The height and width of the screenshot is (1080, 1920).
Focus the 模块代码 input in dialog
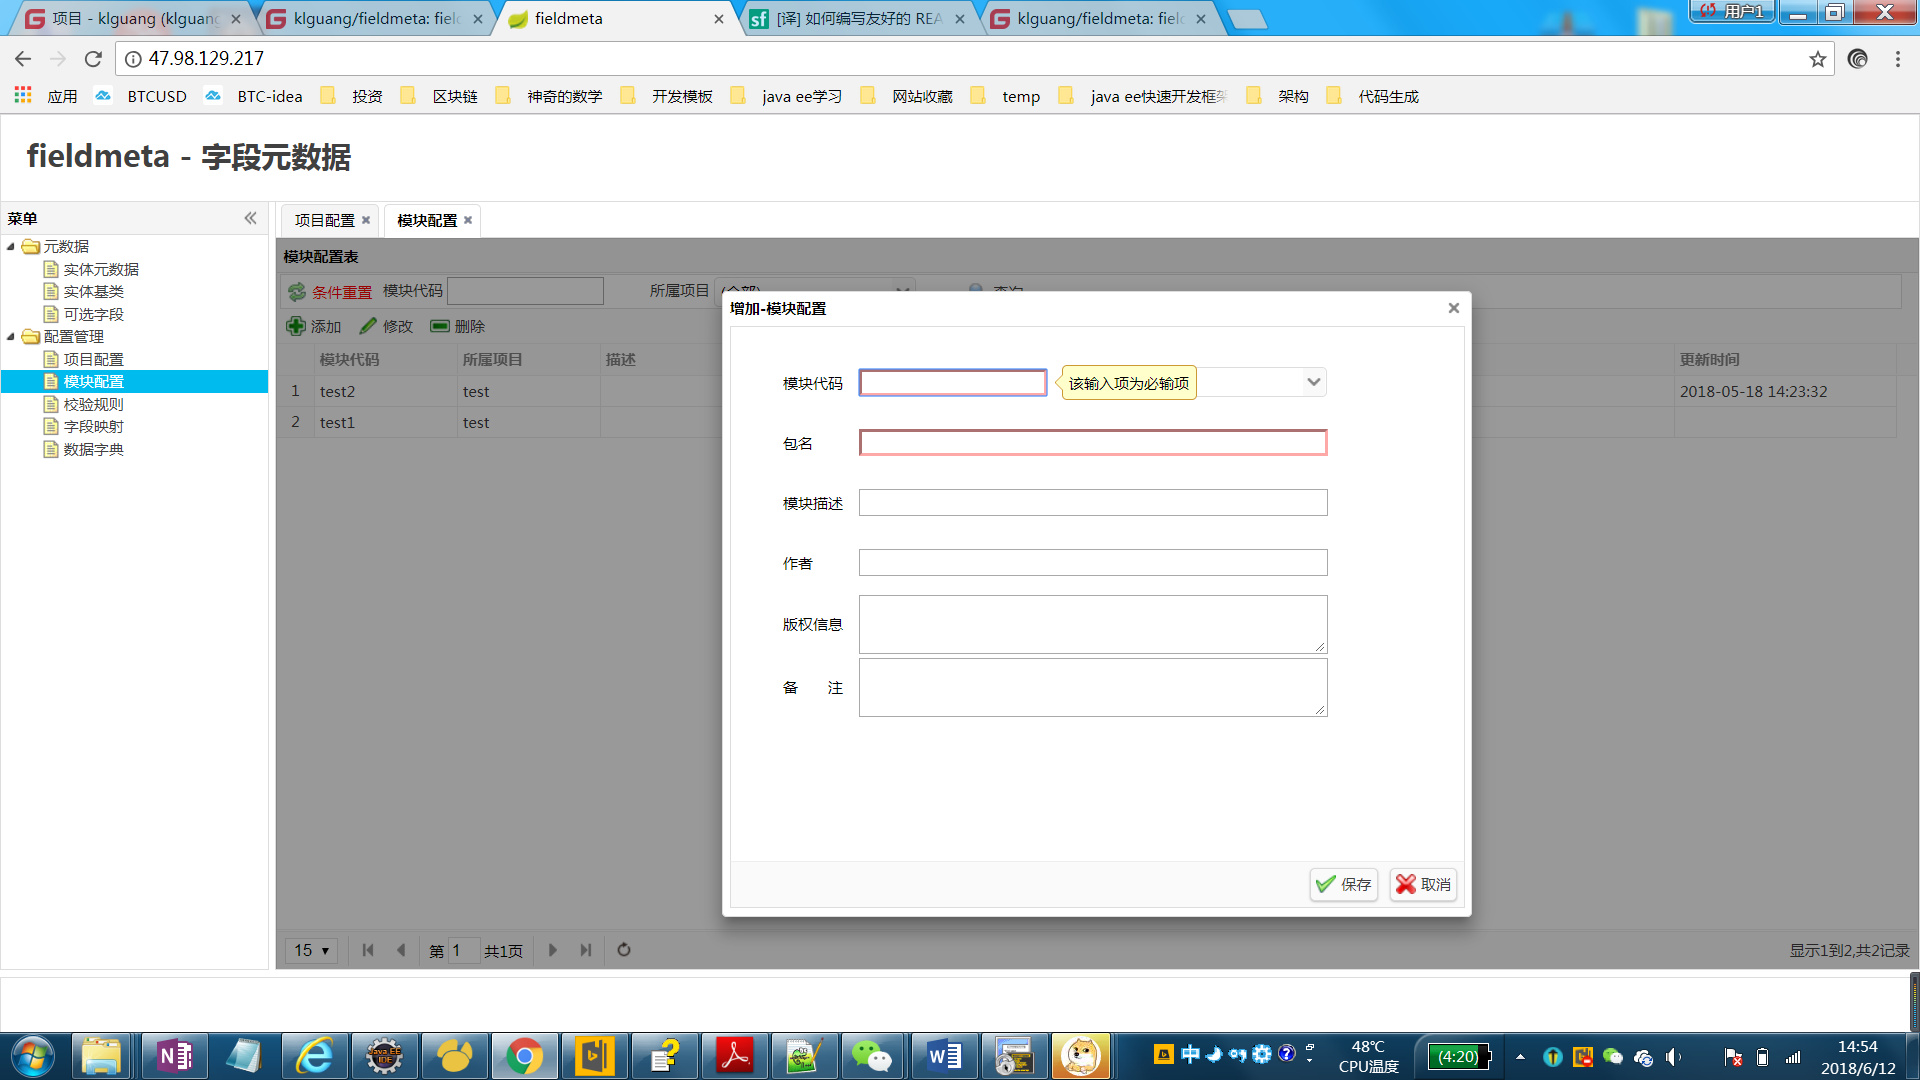pyautogui.click(x=953, y=383)
